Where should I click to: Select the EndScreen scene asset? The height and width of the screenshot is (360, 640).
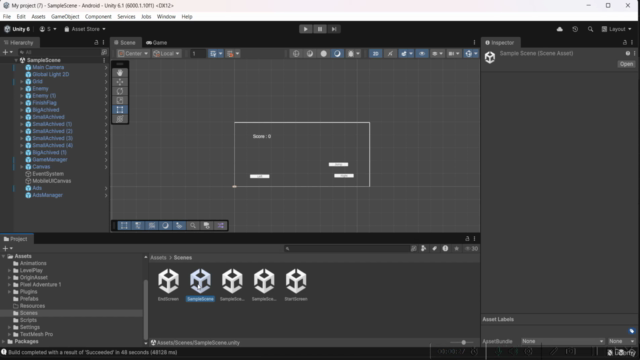click(168, 285)
